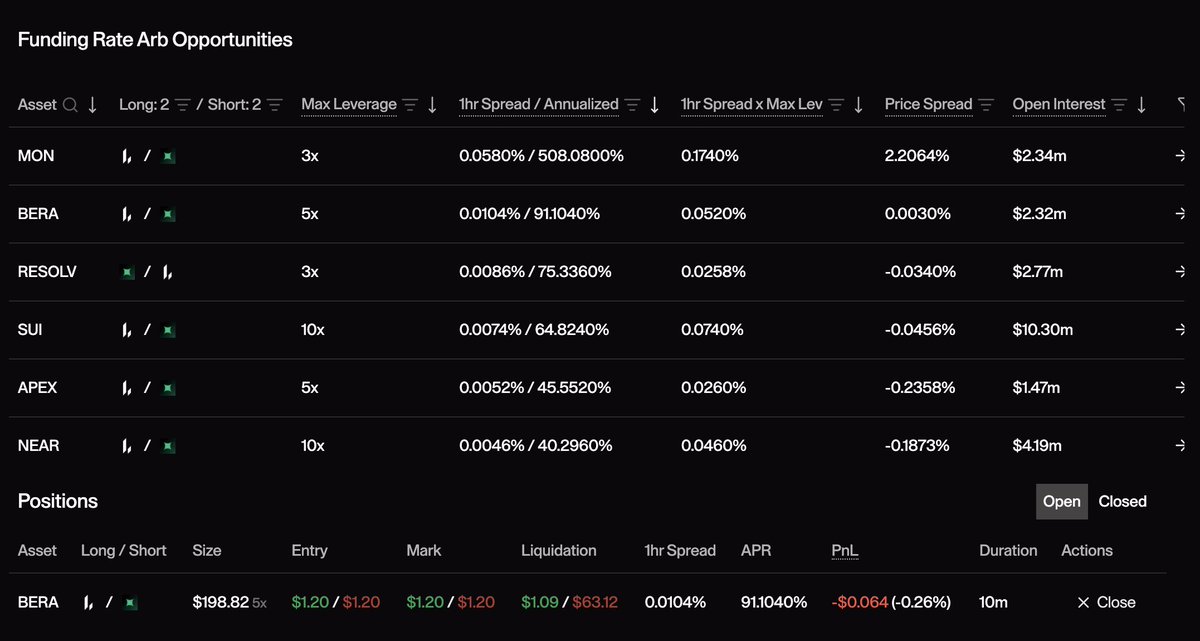The width and height of the screenshot is (1200, 641).
Task: Click the MON row long exchange icon
Action: 127,157
